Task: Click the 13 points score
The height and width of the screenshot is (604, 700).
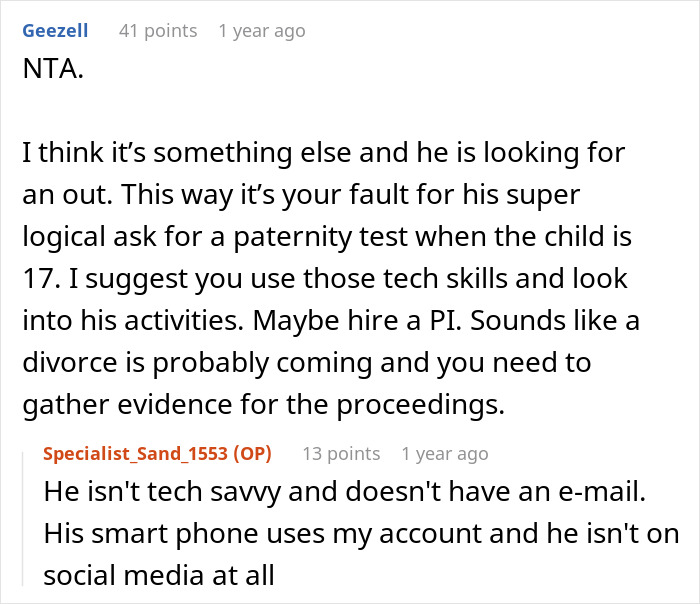Action: point(340,454)
